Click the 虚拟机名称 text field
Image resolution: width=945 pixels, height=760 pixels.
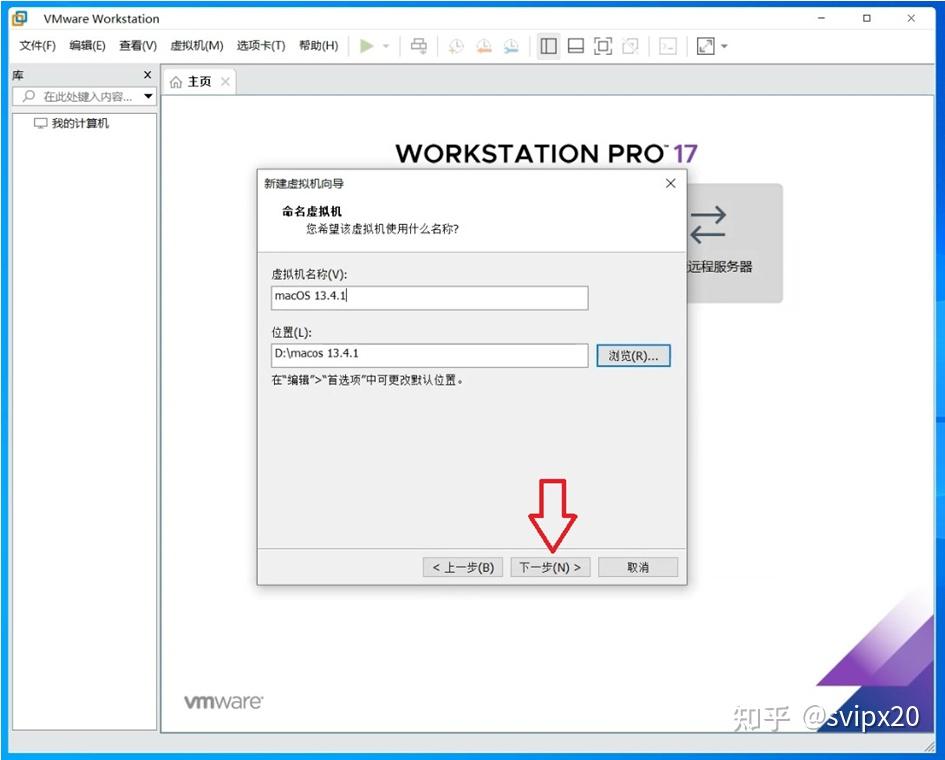click(430, 298)
